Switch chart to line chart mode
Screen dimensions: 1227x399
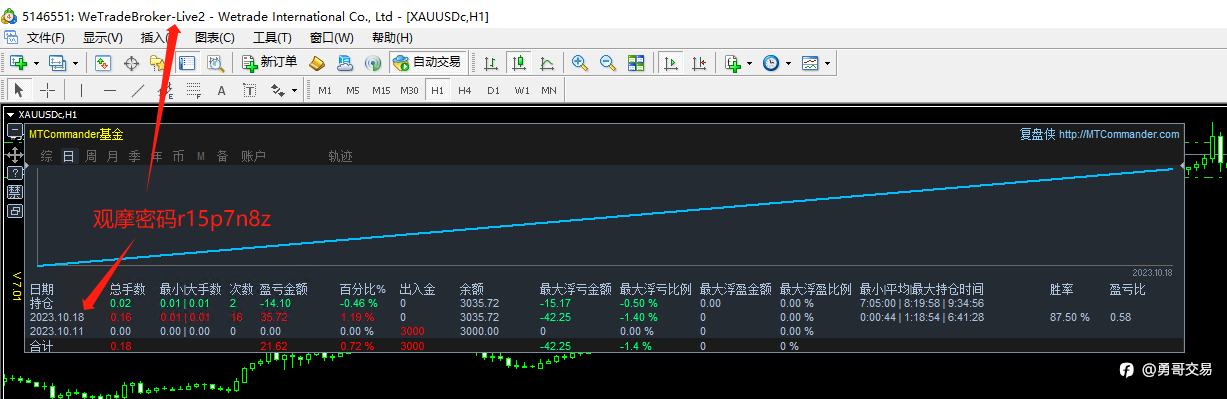547,62
